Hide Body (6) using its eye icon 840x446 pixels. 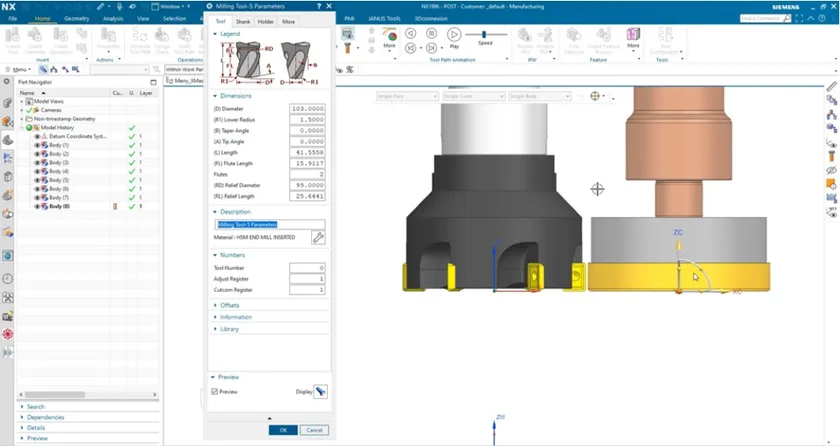point(38,189)
